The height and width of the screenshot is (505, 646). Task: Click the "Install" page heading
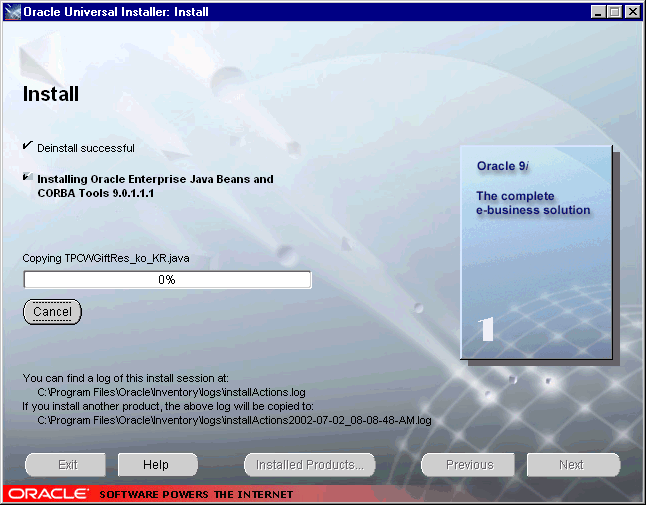tap(51, 94)
